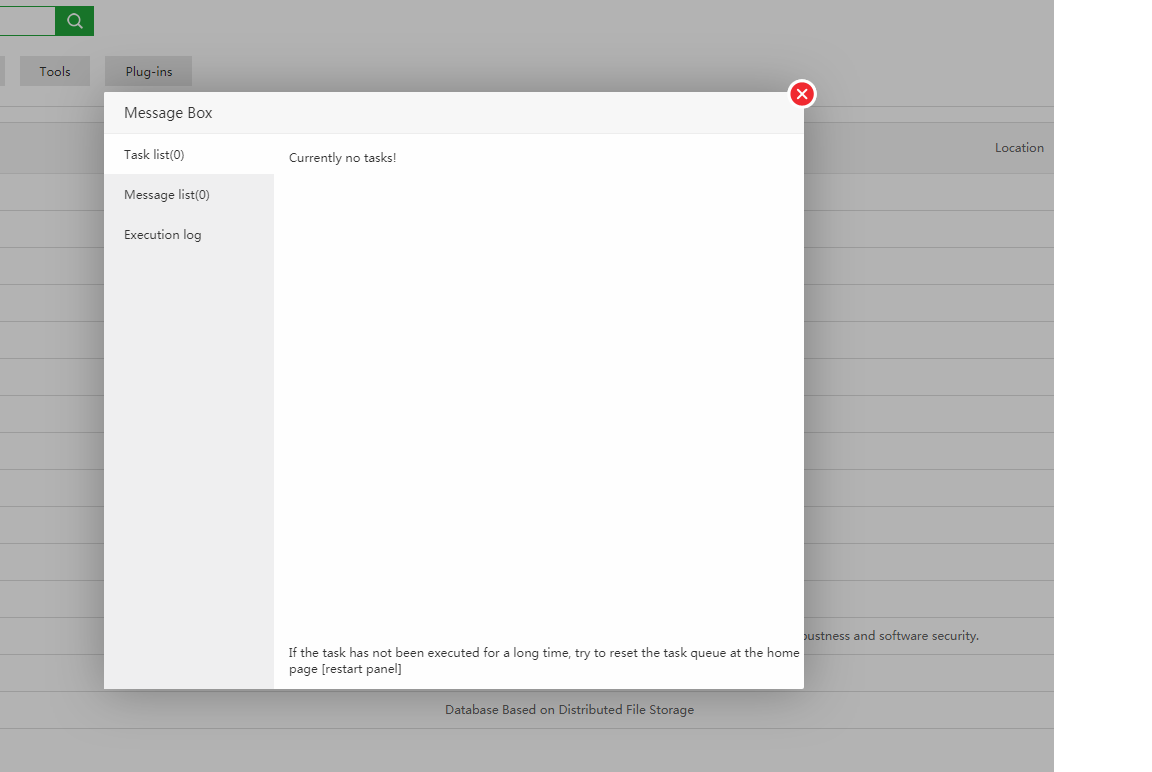Click 'Currently no tasks!' text
This screenshot has width=1152, height=772.
(342, 157)
